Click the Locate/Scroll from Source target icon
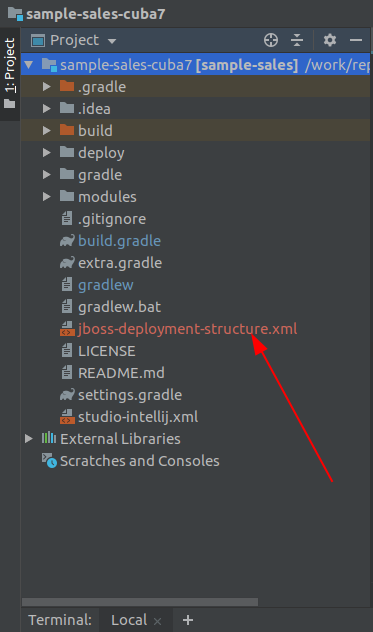The width and height of the screenshot is (373, 632). (x=271, y=40)
